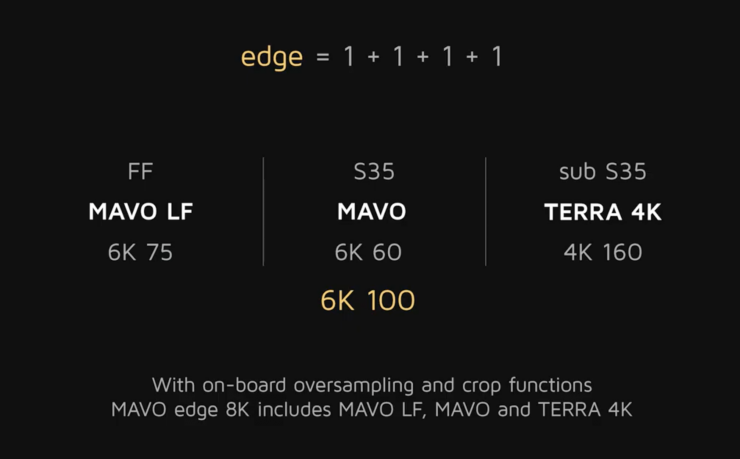
Task: Select the last "1" in the equation
Action: pos(496,57)
